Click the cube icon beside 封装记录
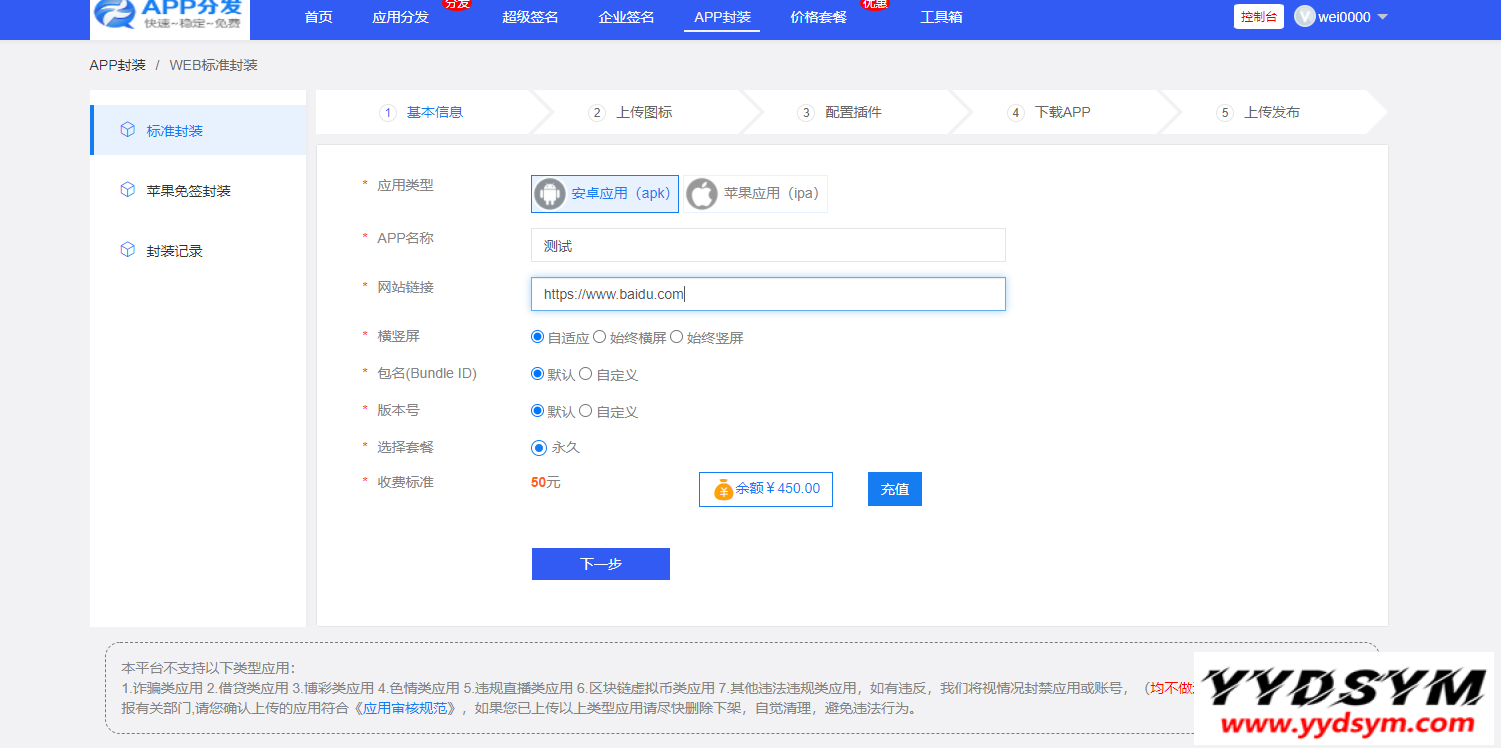Screen dimensions: 1501x748 [127, 250]
